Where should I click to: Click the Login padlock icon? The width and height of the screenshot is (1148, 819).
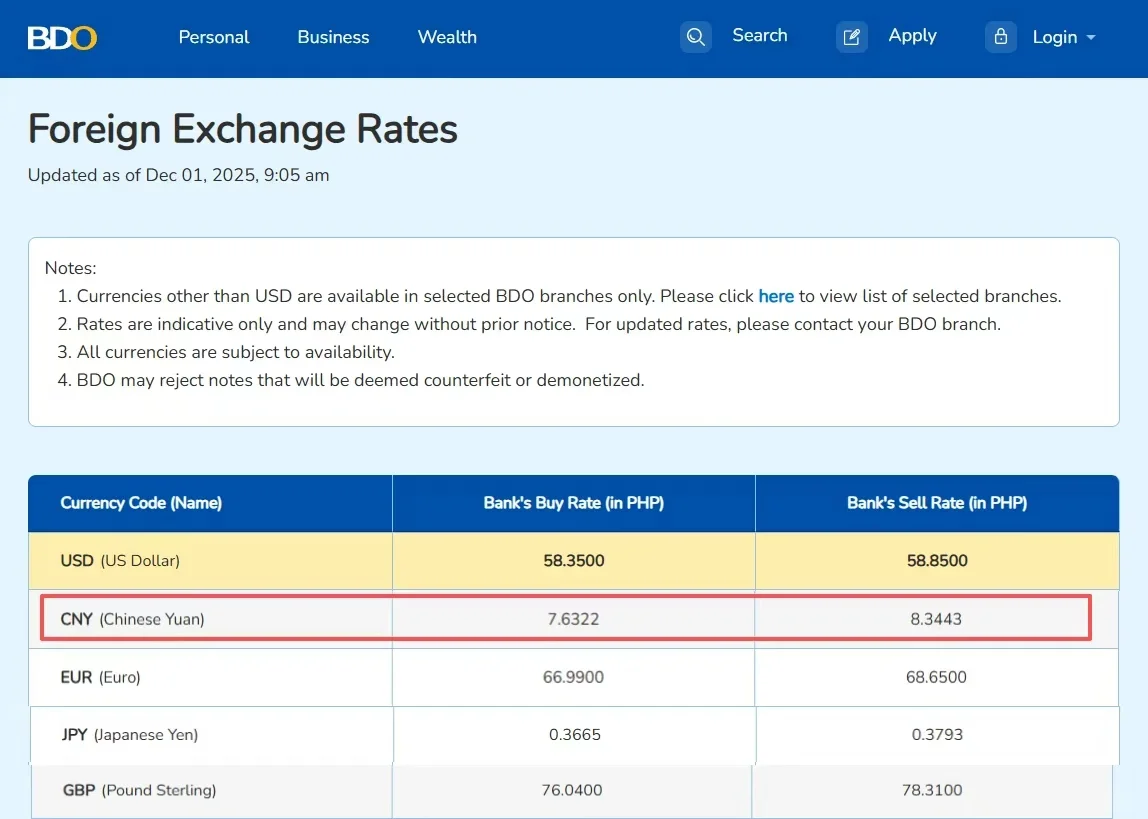tap(1000, 37)
